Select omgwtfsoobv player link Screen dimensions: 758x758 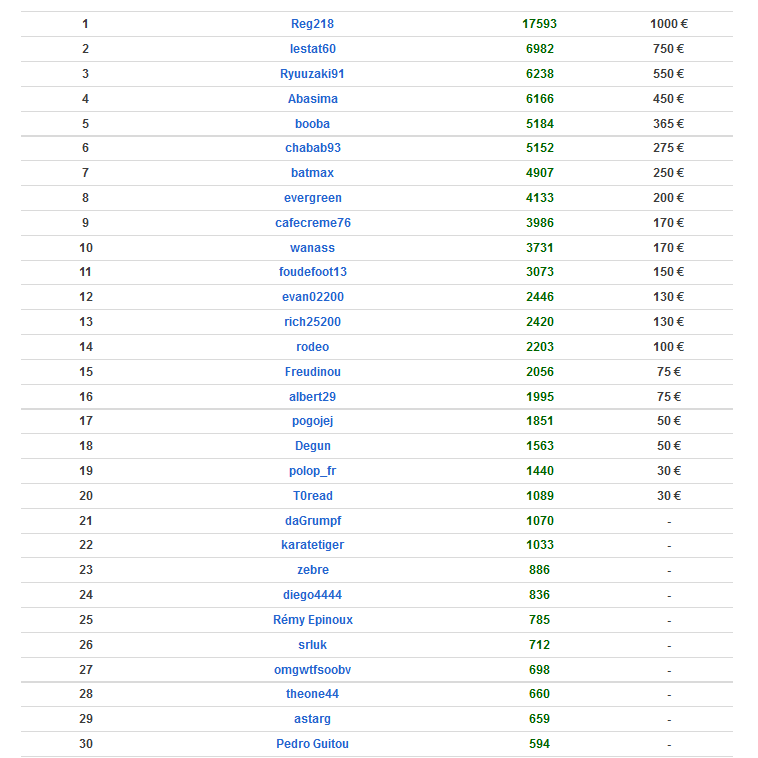312,670
